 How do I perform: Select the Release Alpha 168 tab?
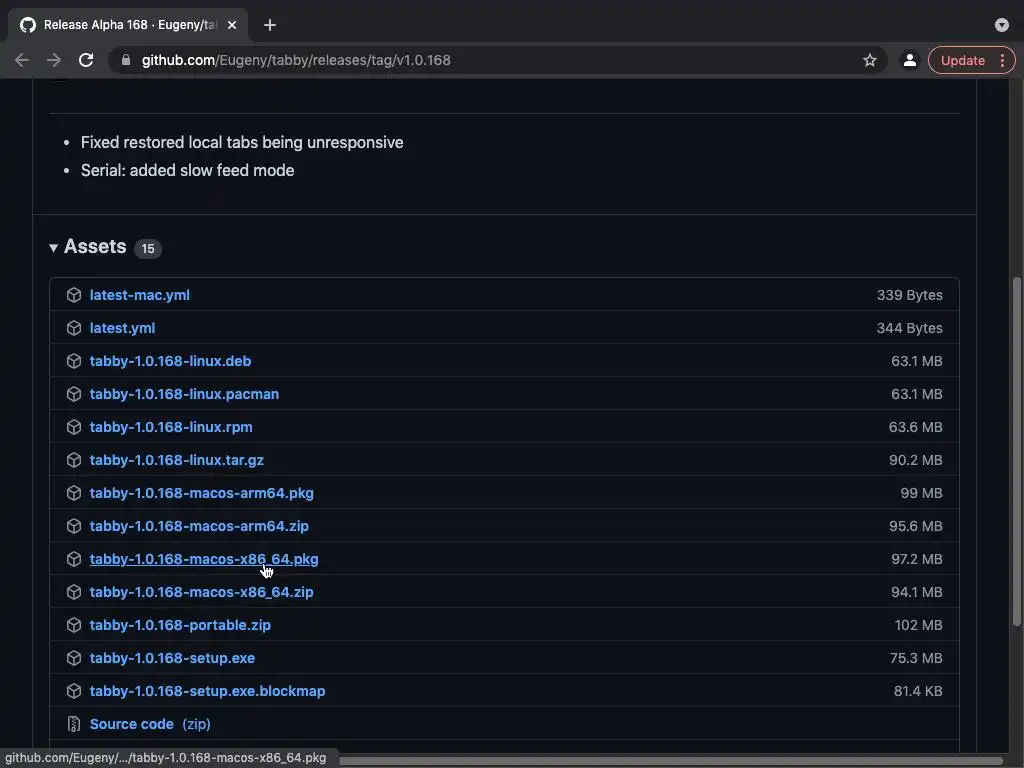tap(127, 25)
